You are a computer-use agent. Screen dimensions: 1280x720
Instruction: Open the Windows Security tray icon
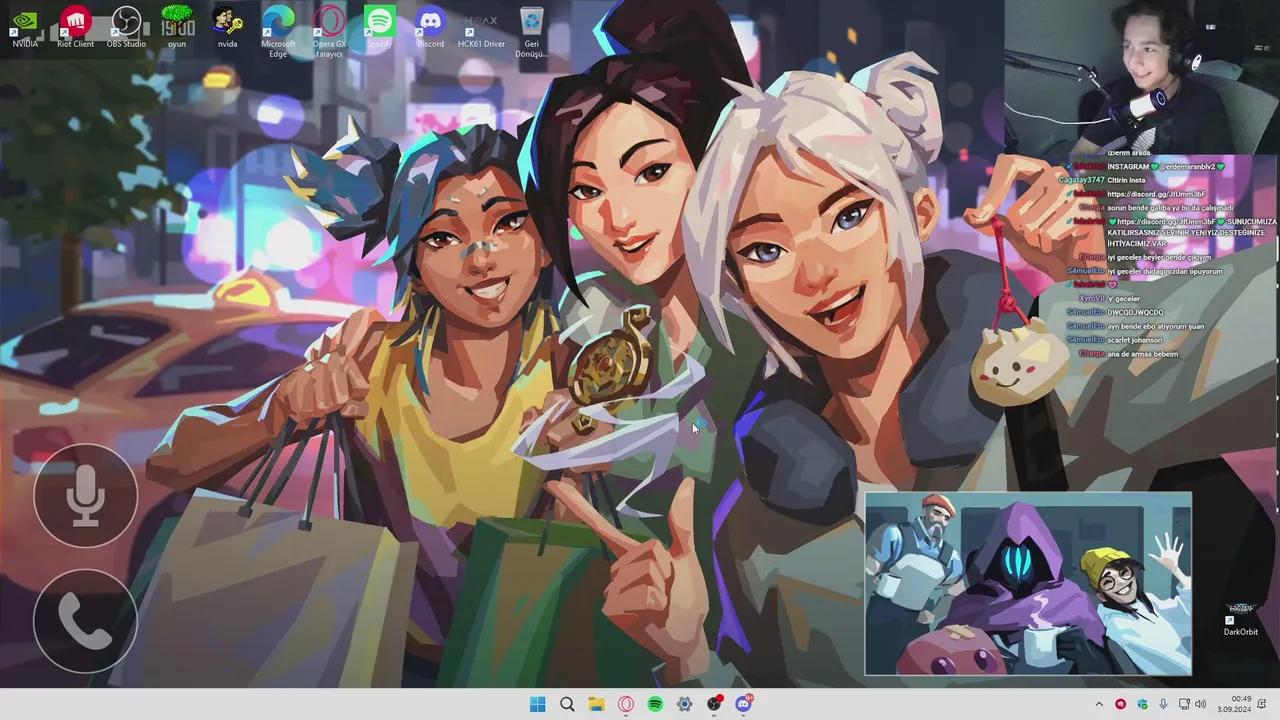point(1142,704)
